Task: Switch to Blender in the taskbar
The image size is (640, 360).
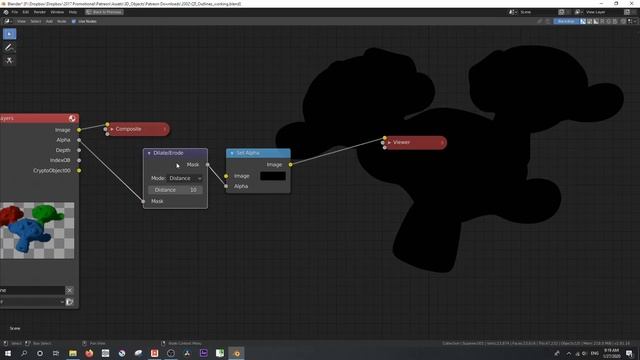Action: point(236,353)
